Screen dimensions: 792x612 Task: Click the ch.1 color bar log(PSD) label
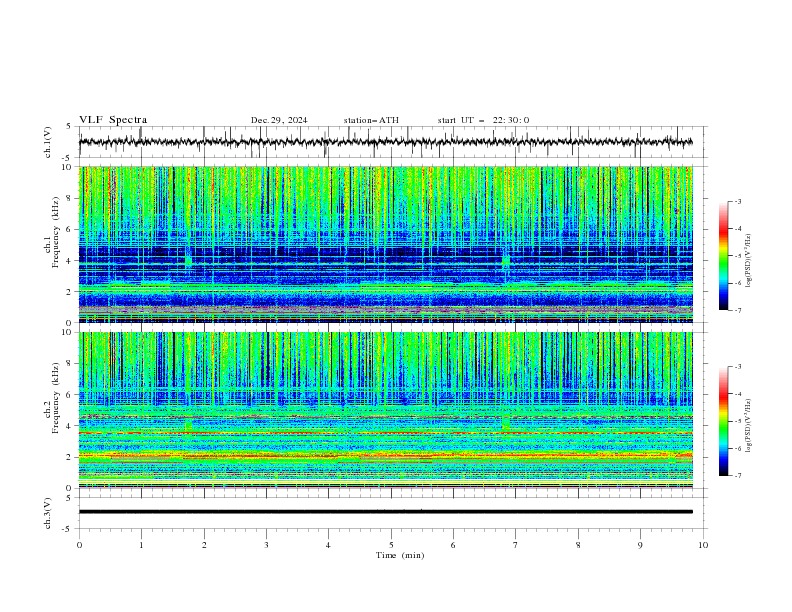[x=749, y=261]
